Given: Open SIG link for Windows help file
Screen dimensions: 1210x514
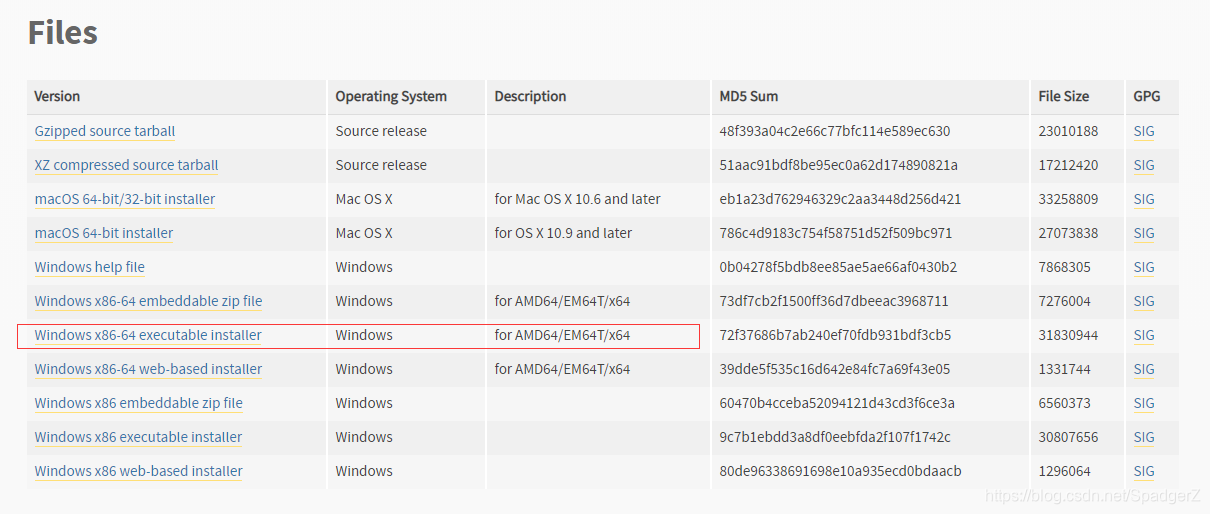Looking at the screenshot, I should click(1144, 267).
